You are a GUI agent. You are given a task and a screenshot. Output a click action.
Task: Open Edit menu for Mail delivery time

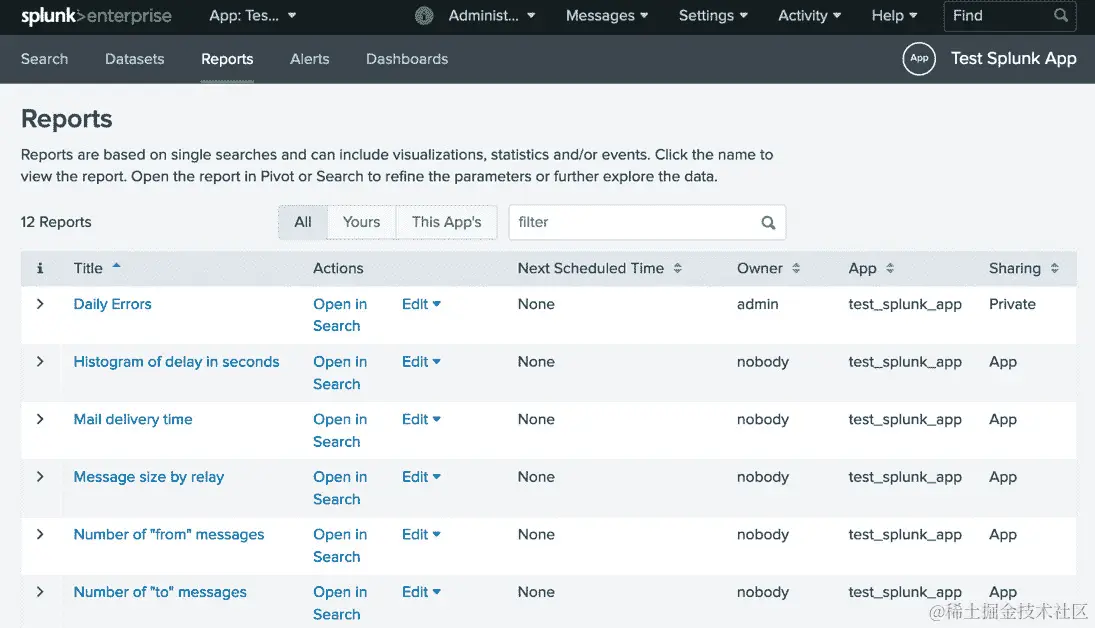coord(421,419)
